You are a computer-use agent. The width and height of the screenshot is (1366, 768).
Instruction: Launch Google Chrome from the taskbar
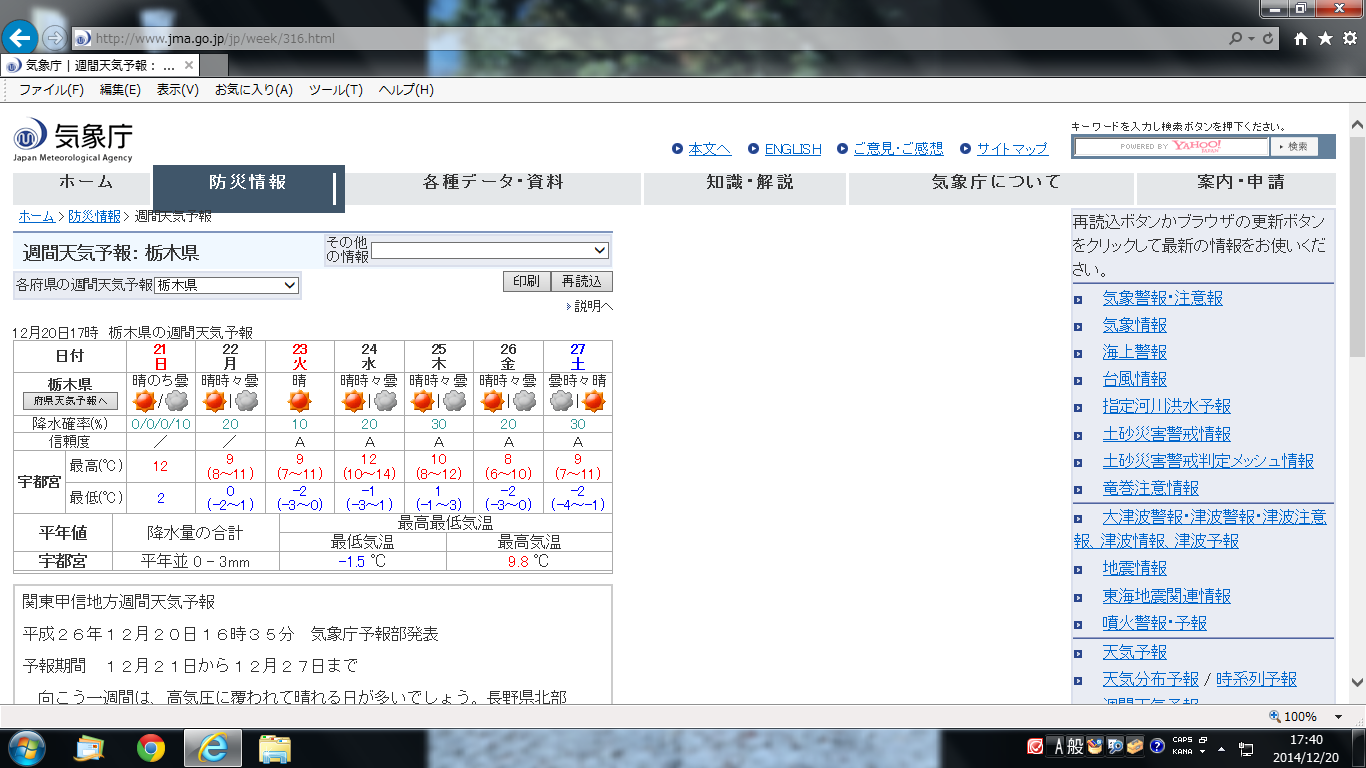[x=151, y=747]
